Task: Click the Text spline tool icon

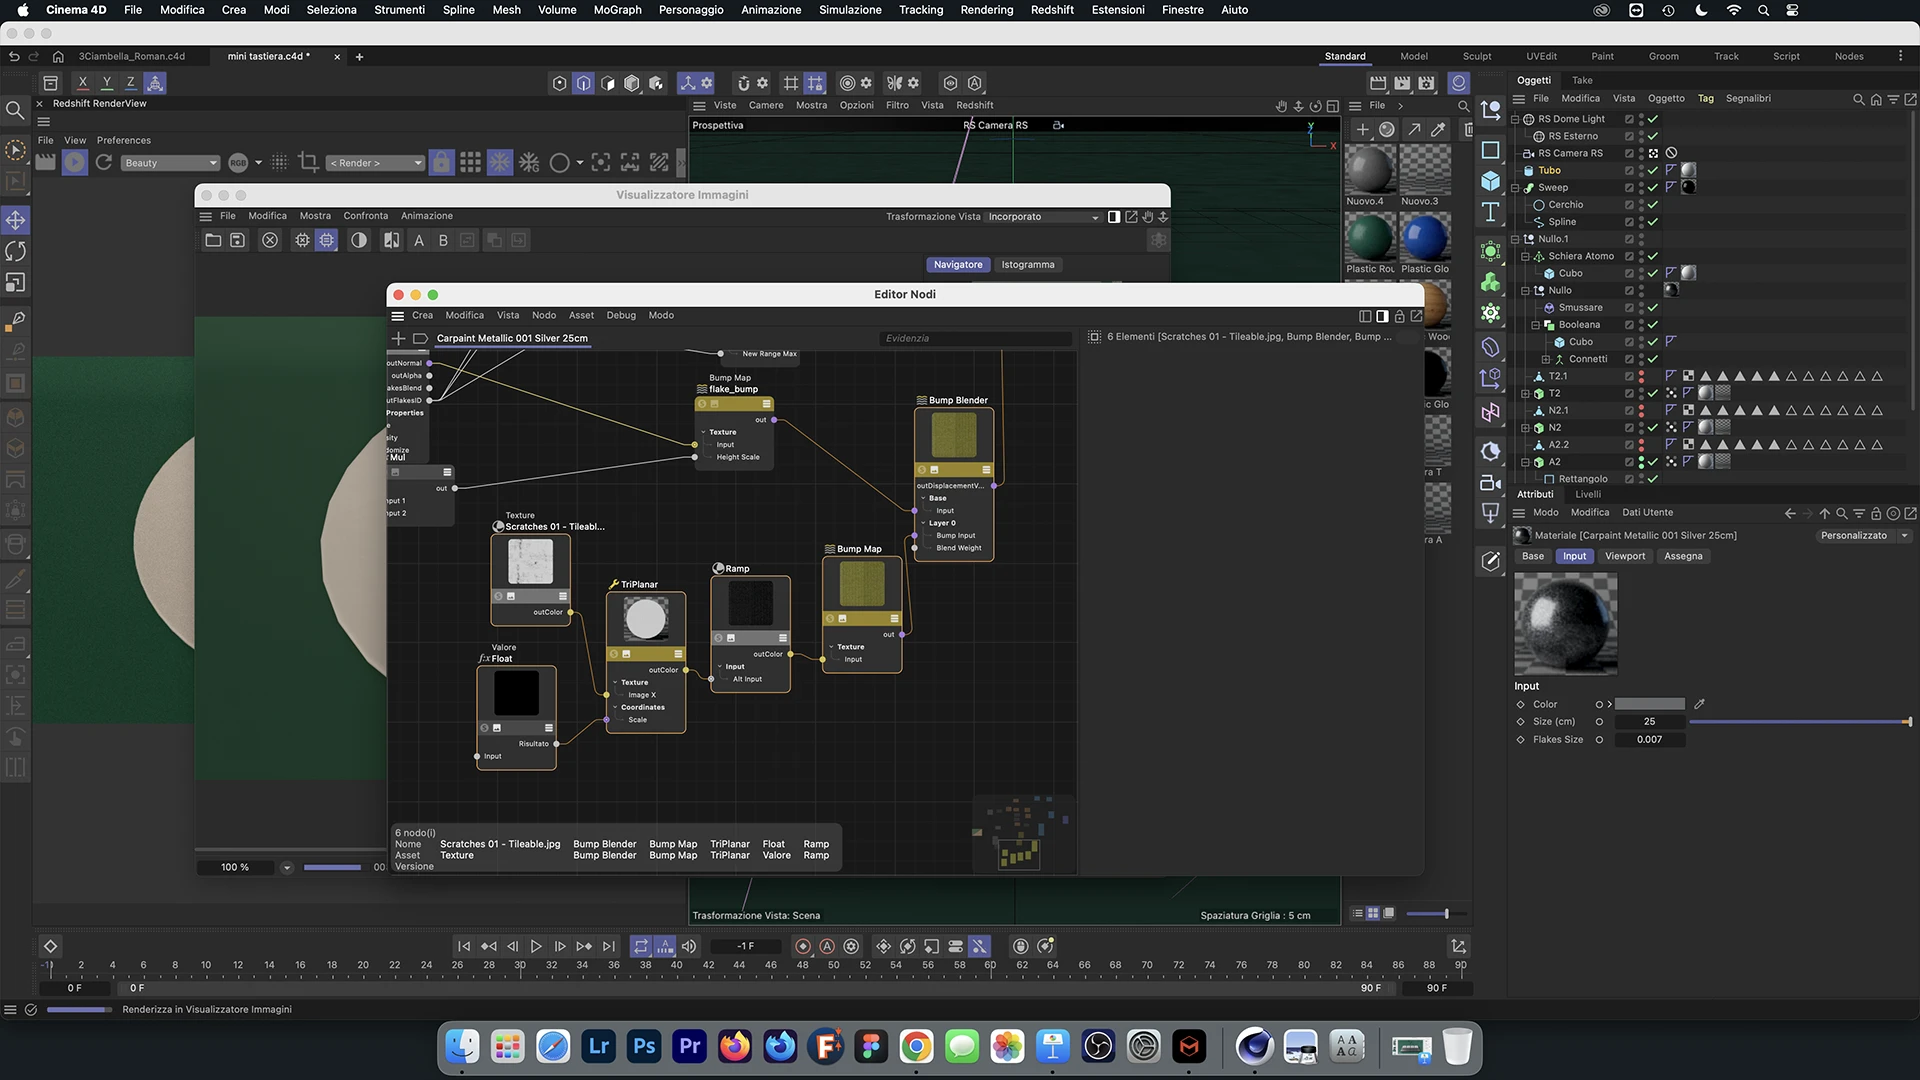Action: click(1490, 212)
